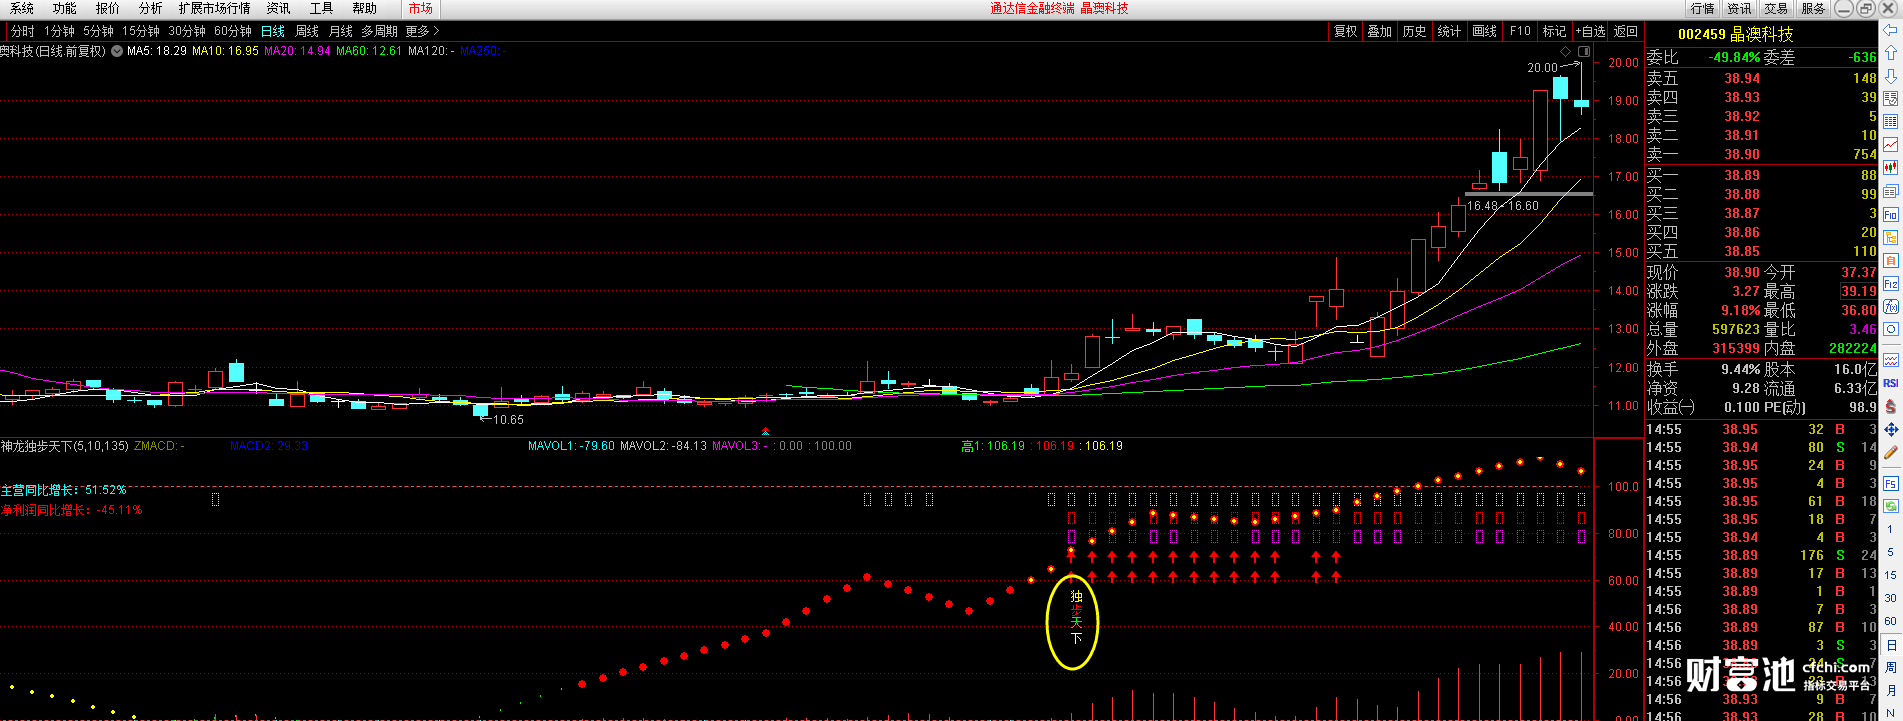Click the blue circle sidebar icon
1903x721 pixels.
[x=1891, y=330]
